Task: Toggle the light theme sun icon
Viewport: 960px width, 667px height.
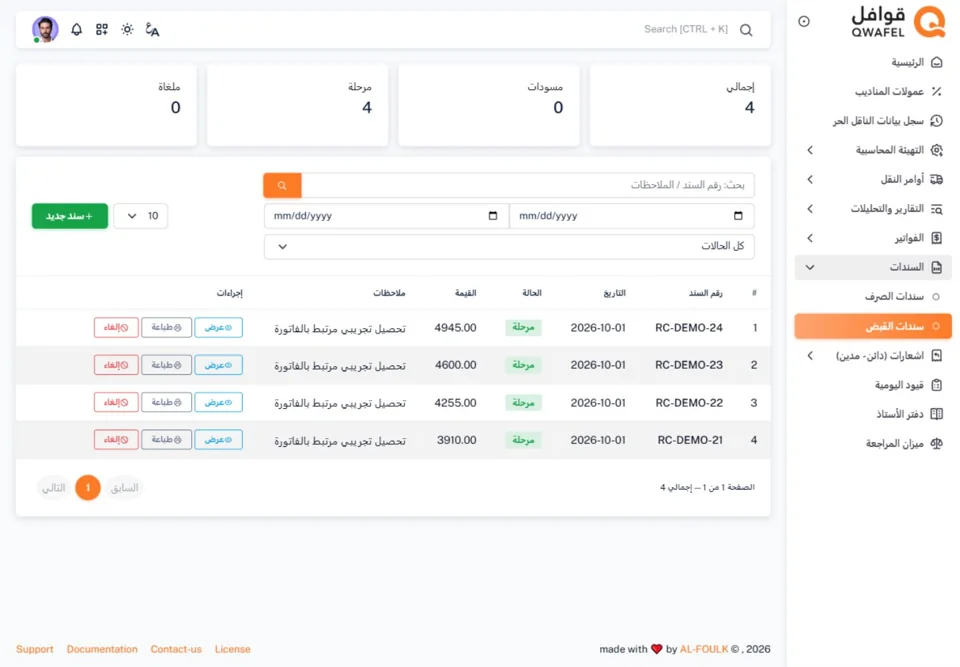Action: pyautogui.click(x=127, y=29)
